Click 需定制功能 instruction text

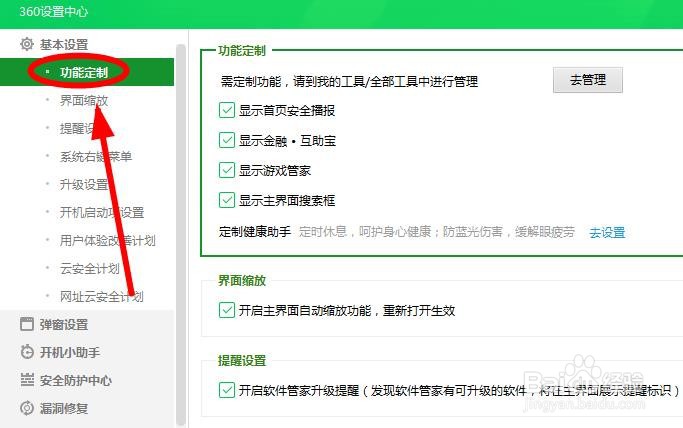[349, 81]
